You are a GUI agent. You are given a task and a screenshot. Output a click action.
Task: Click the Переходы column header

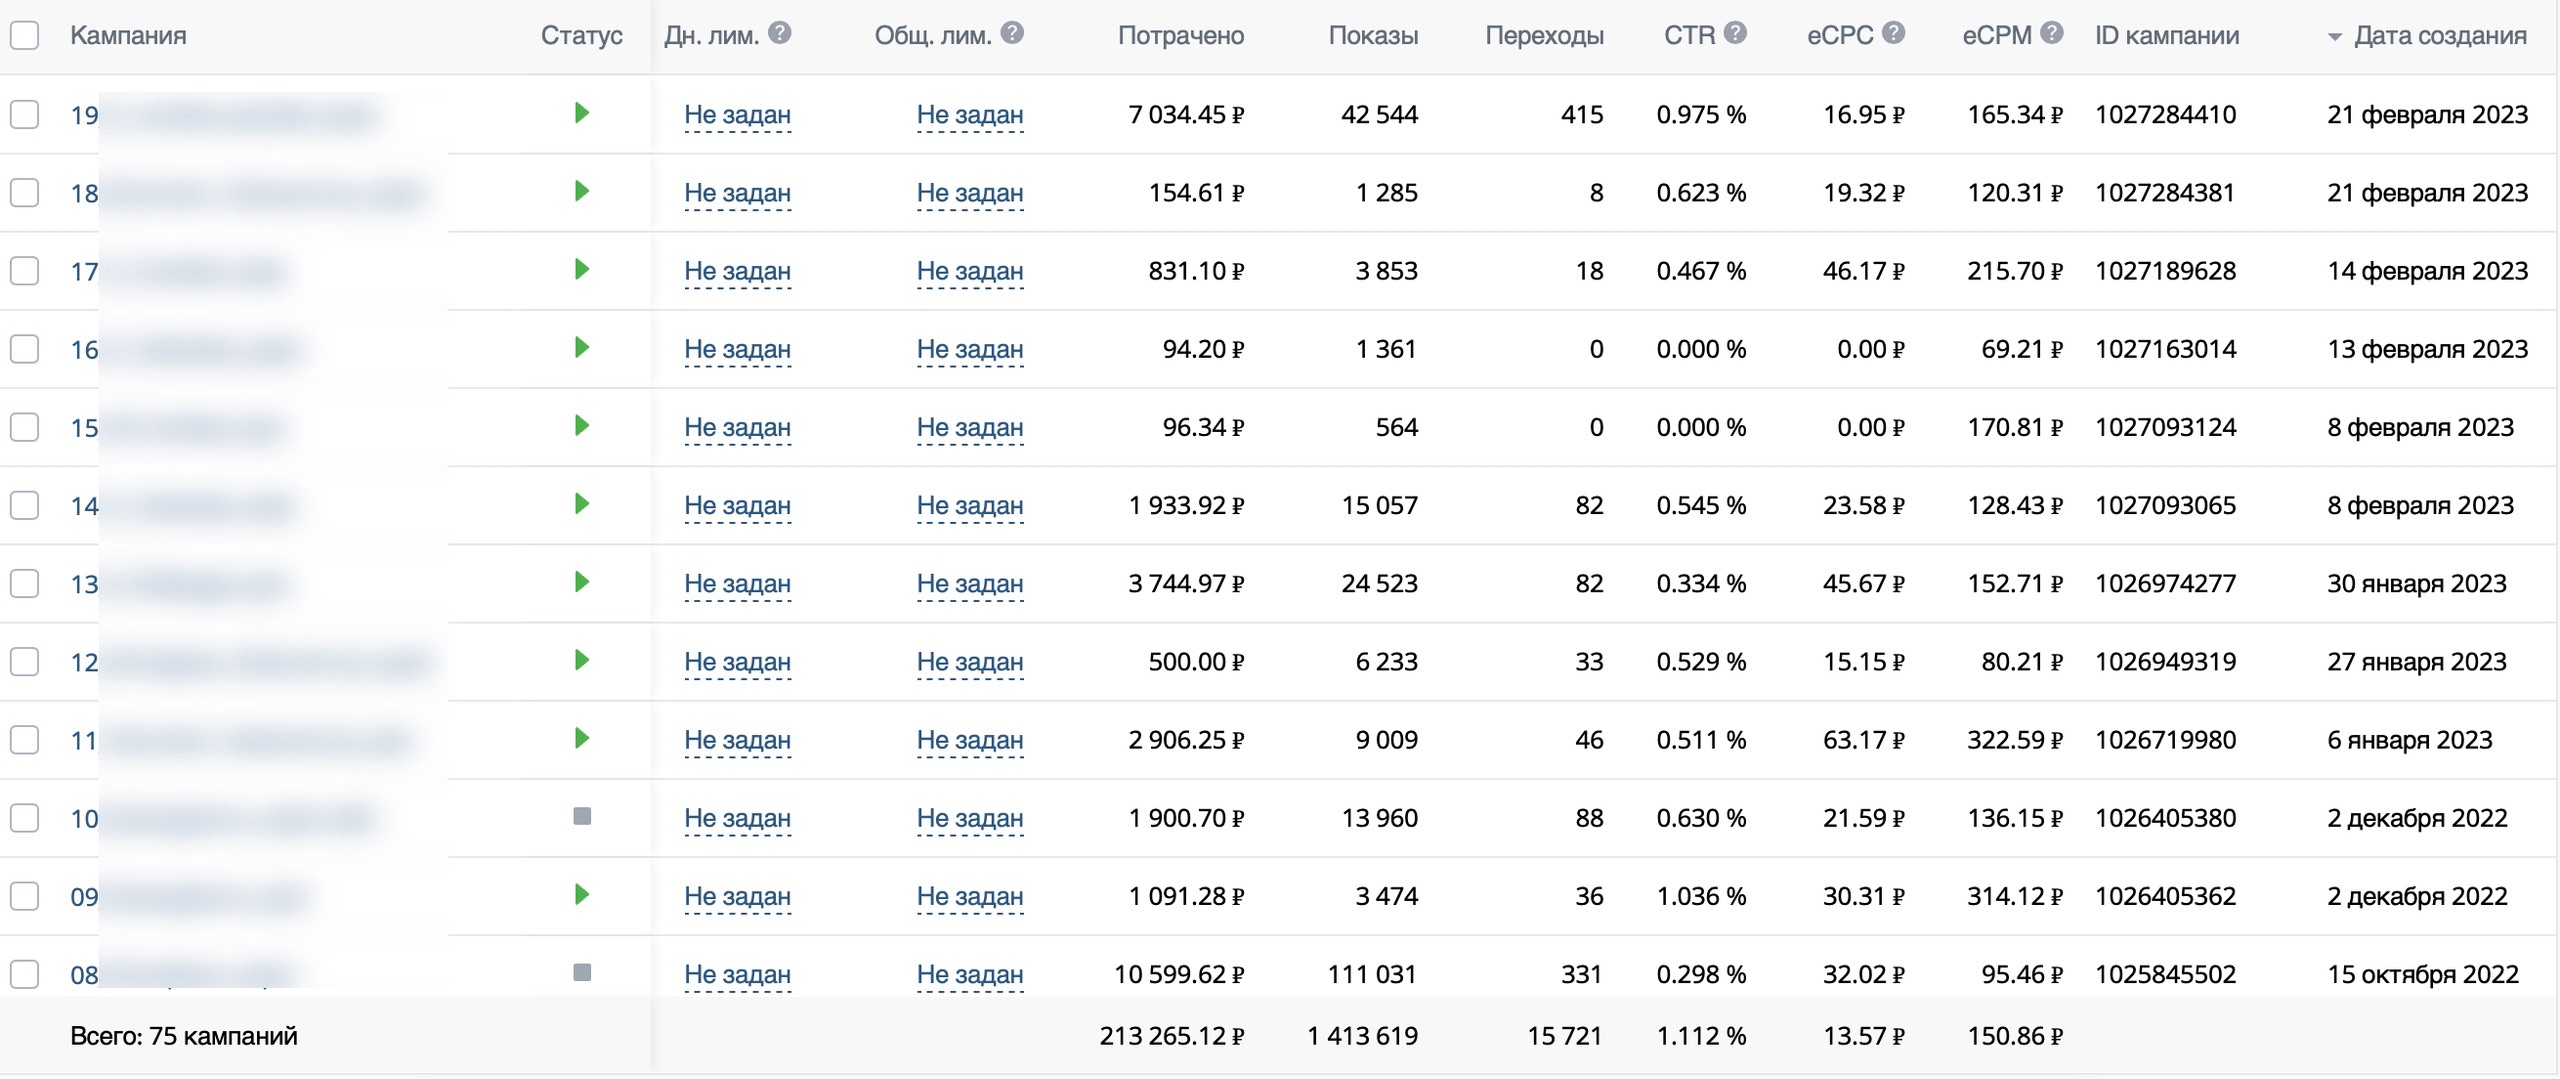coord(1544,36)
